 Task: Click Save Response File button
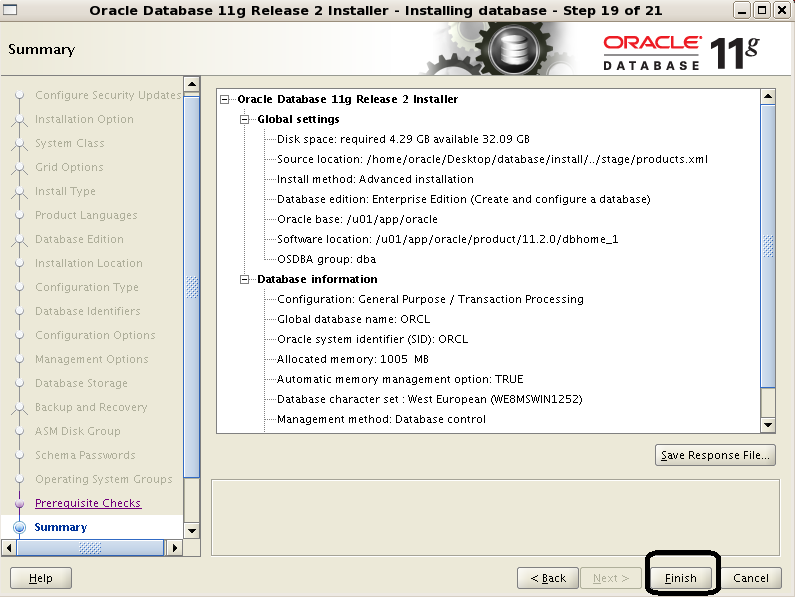[x=715, y=455]
